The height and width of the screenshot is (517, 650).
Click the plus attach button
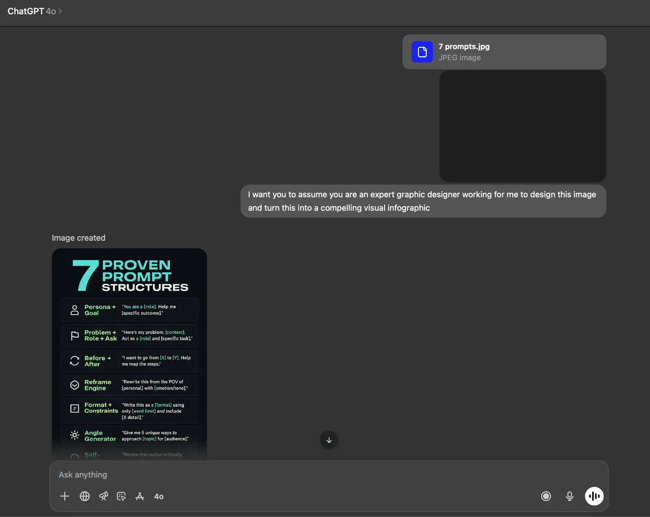[x=65, y=496]
